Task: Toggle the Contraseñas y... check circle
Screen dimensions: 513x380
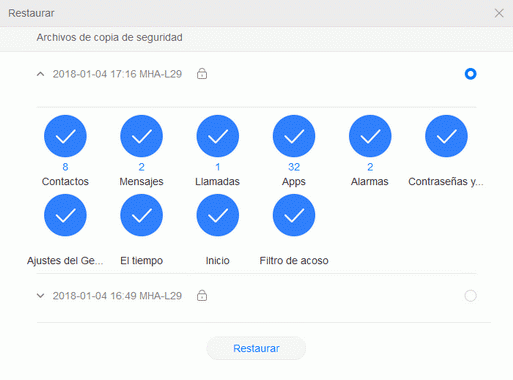Action: (x=446, y=136)
